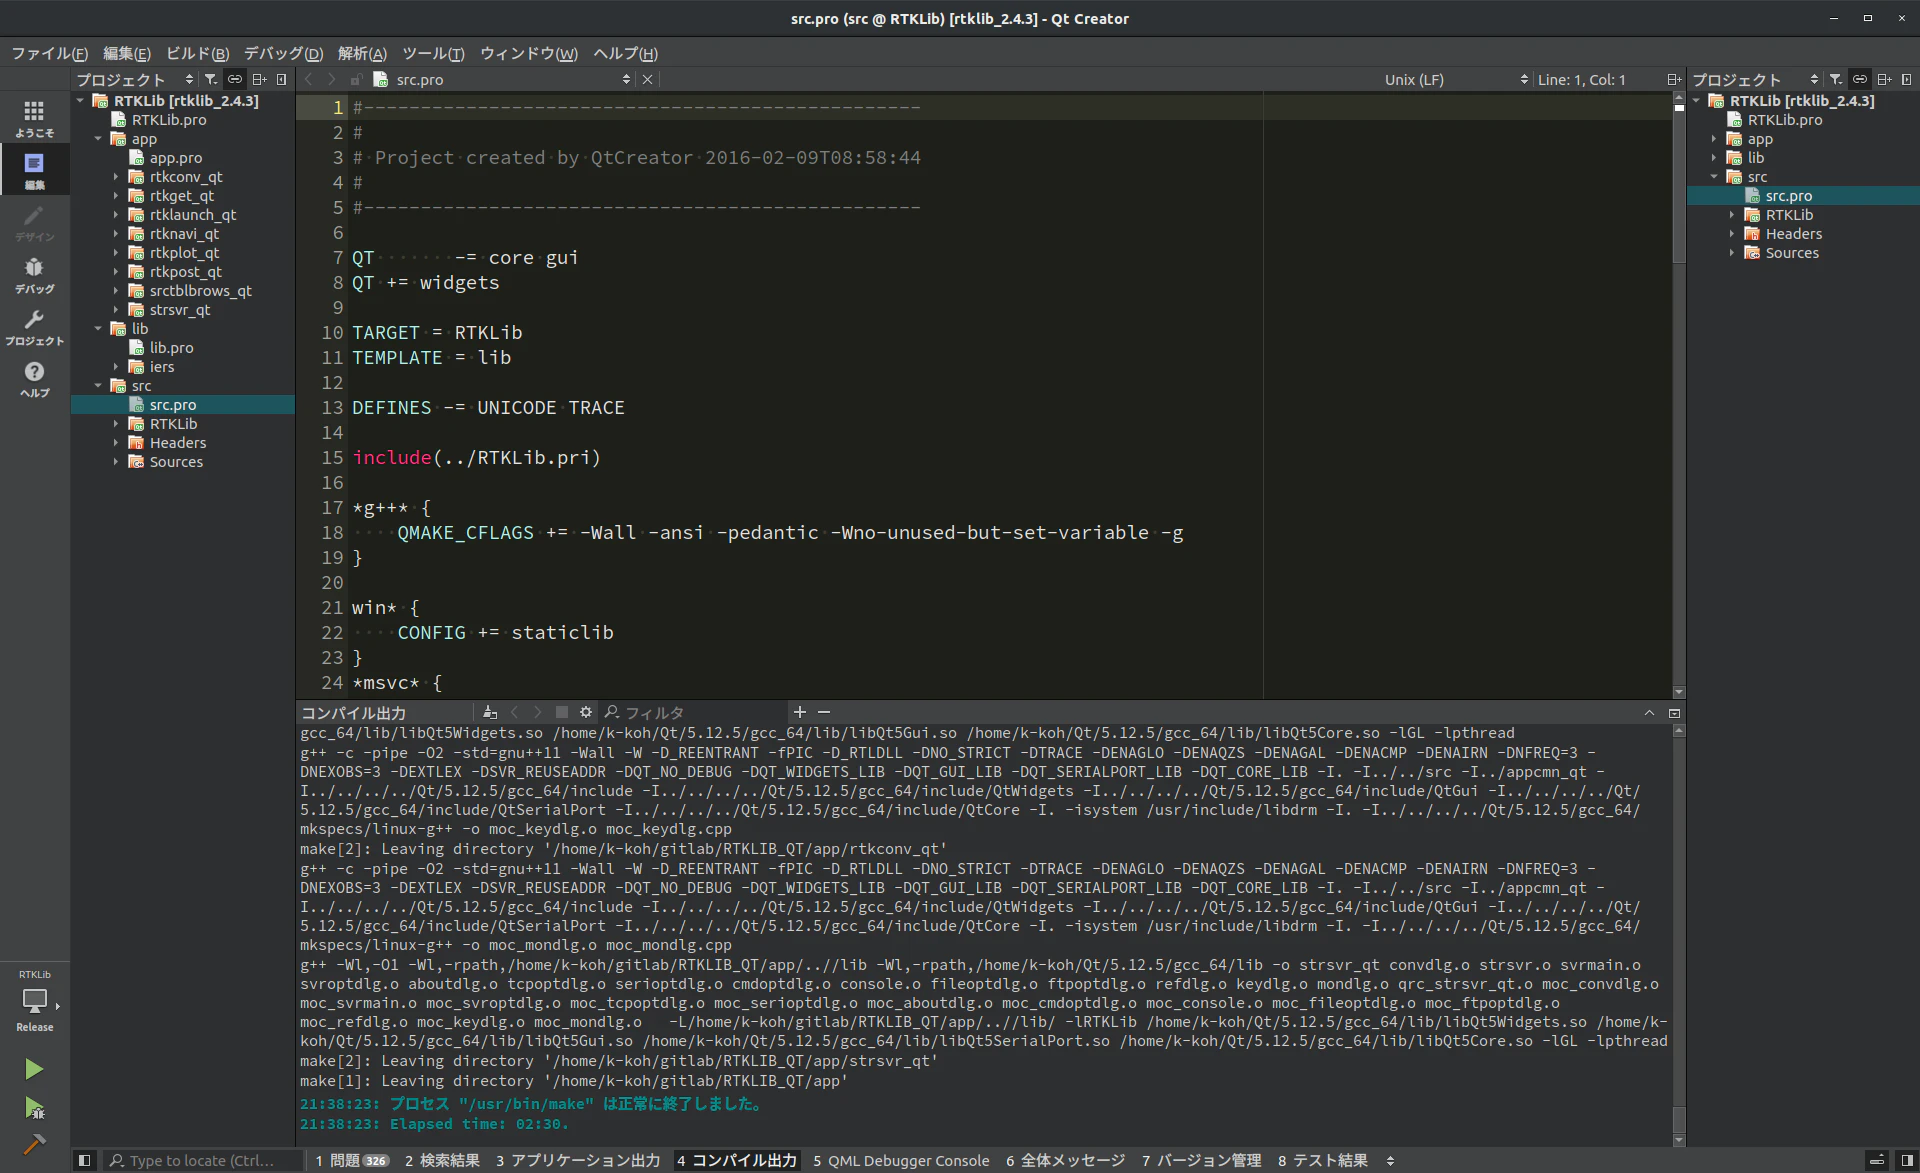Open the Welcome mode (ようこそ) icon

34,118
